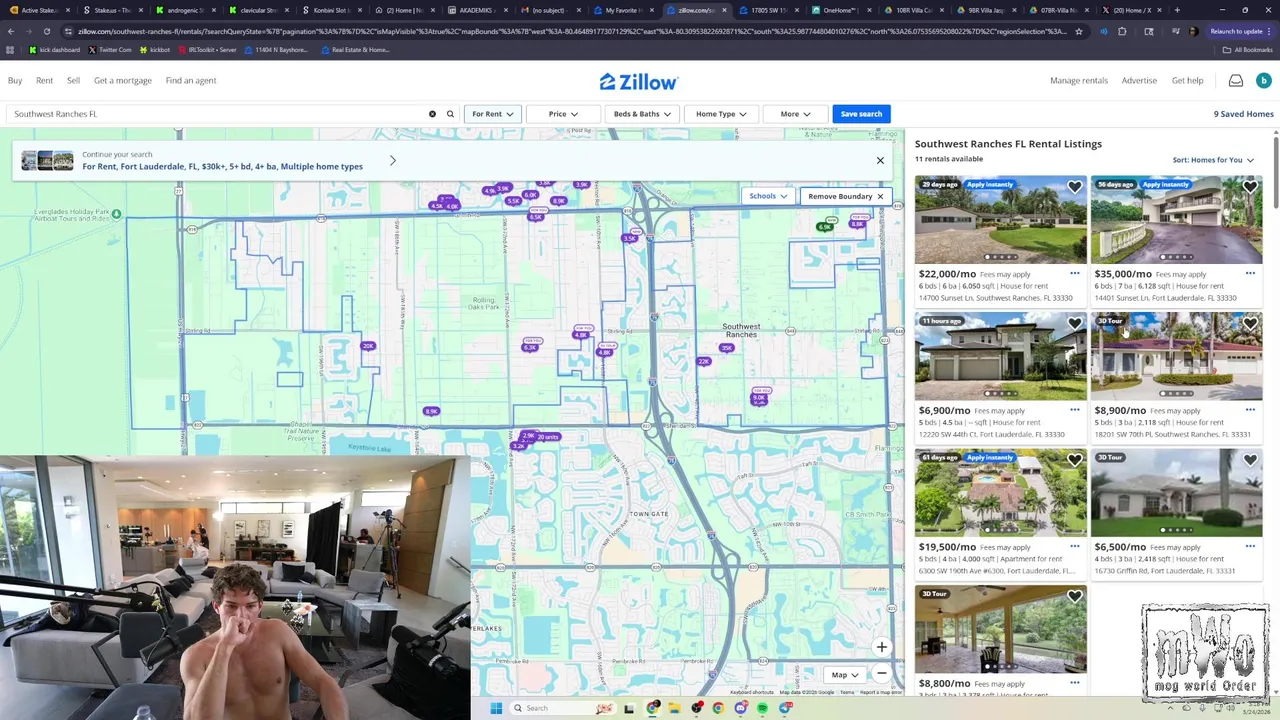Zoom in on the map
Image resolution: width=1280 pixels, height=720 pixels.
[x=881, y=647]
